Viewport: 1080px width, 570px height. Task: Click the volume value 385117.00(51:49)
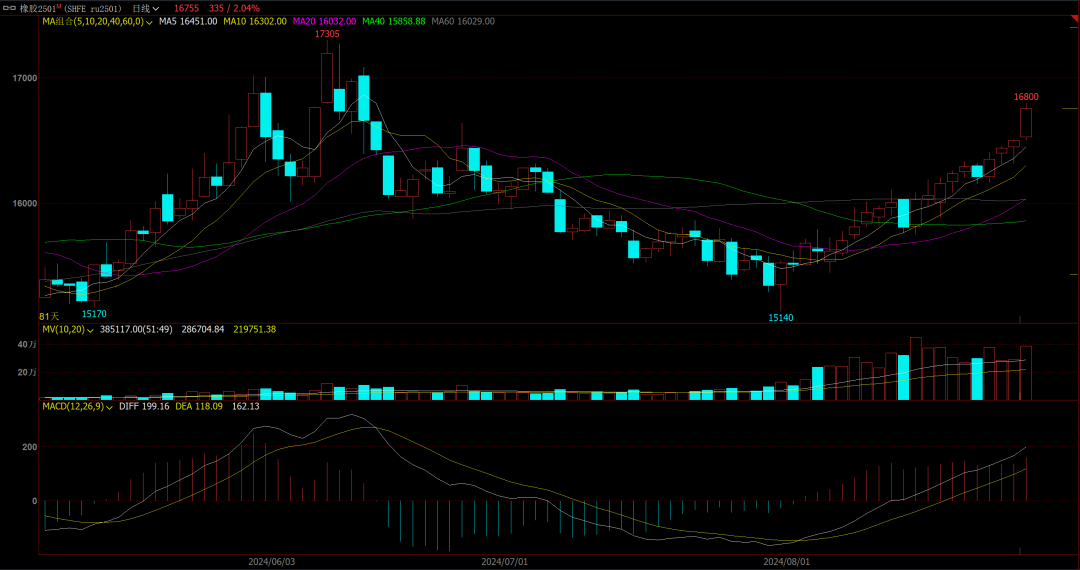click(138, 330)
